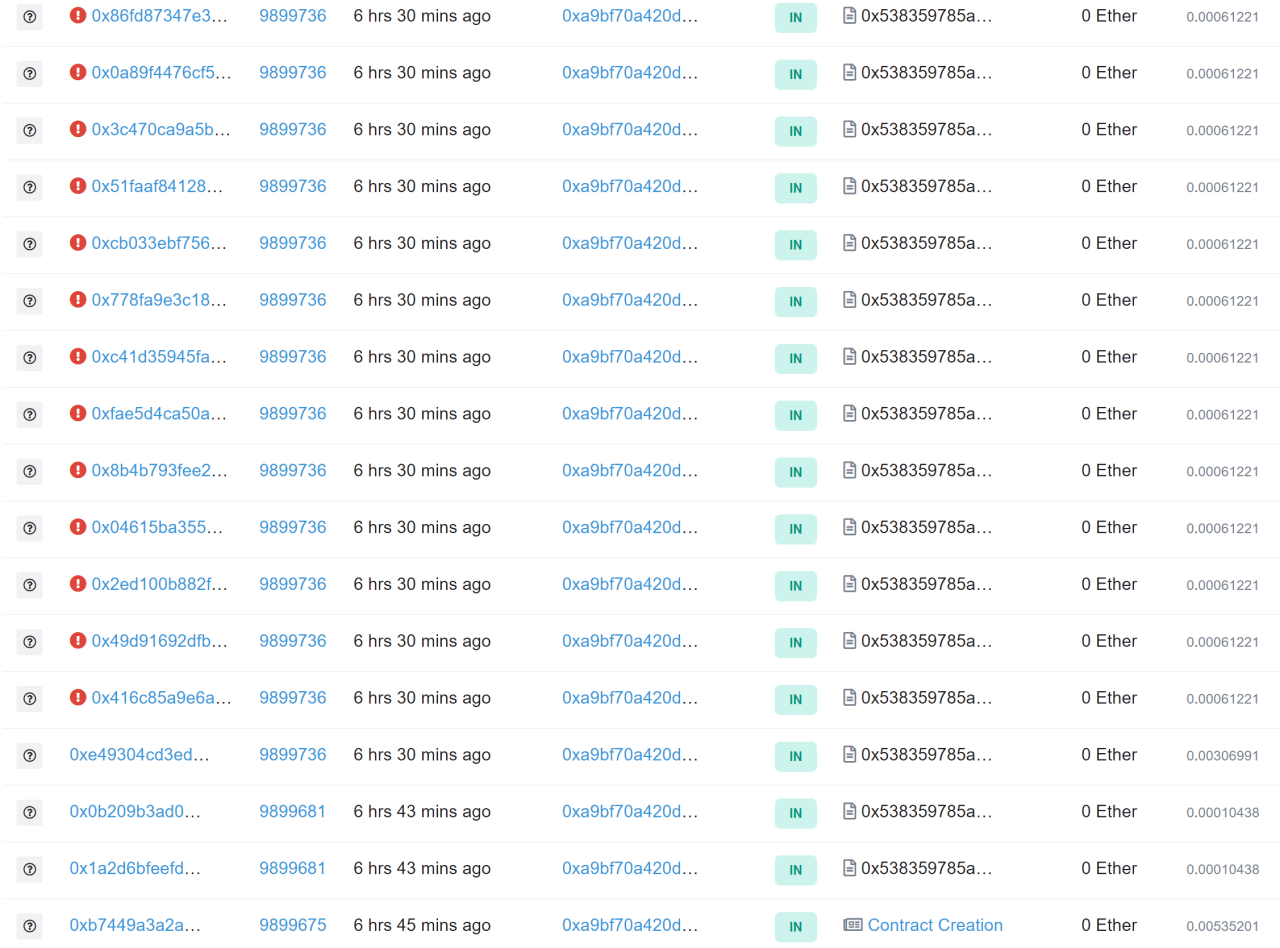Open transaction hash 0x86fd87347e3
Viewport: 1280px width, 948px height.
(x=161, y=16)
